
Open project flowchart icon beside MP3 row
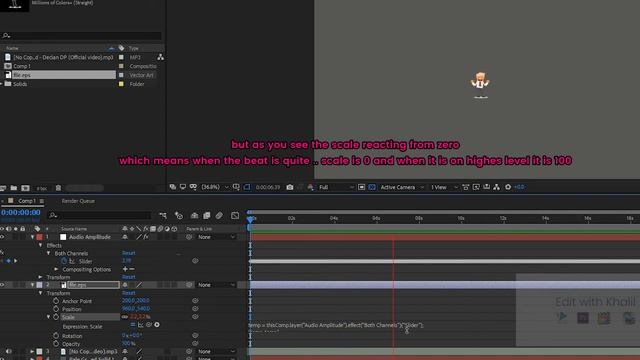pos(160,57)
